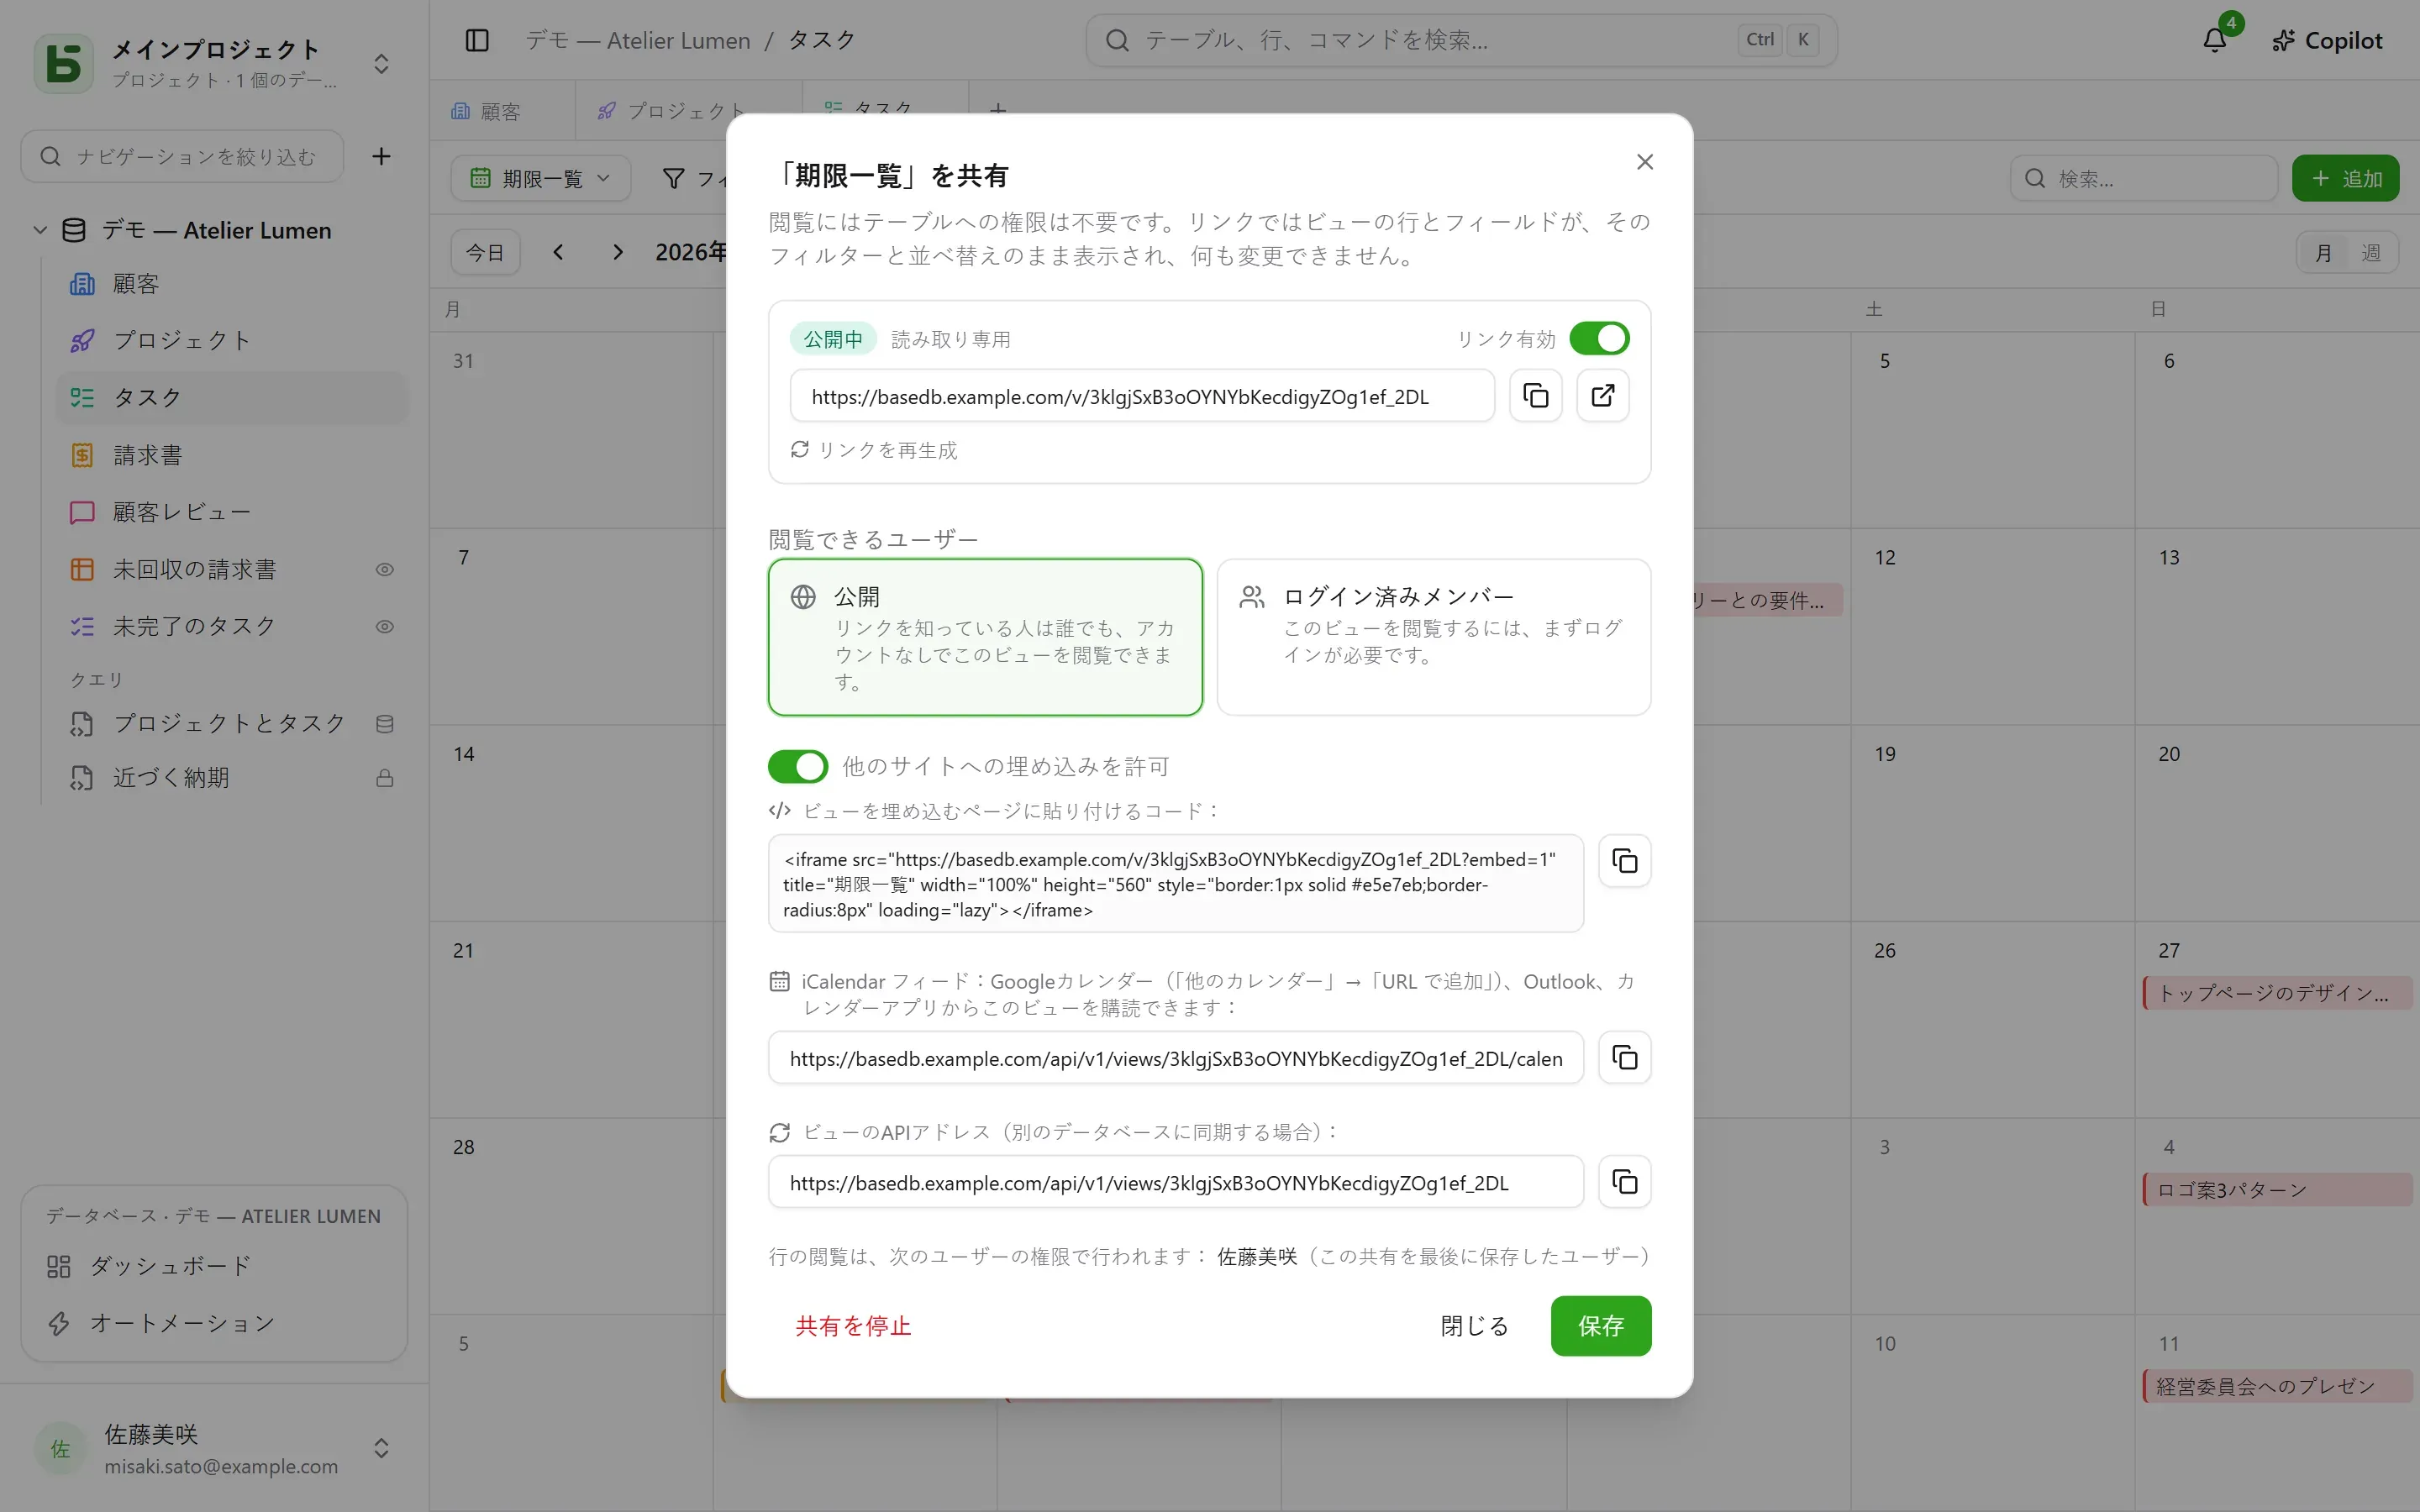Go to next month arrow
Screen dimensions: 2420x1512
617,252
